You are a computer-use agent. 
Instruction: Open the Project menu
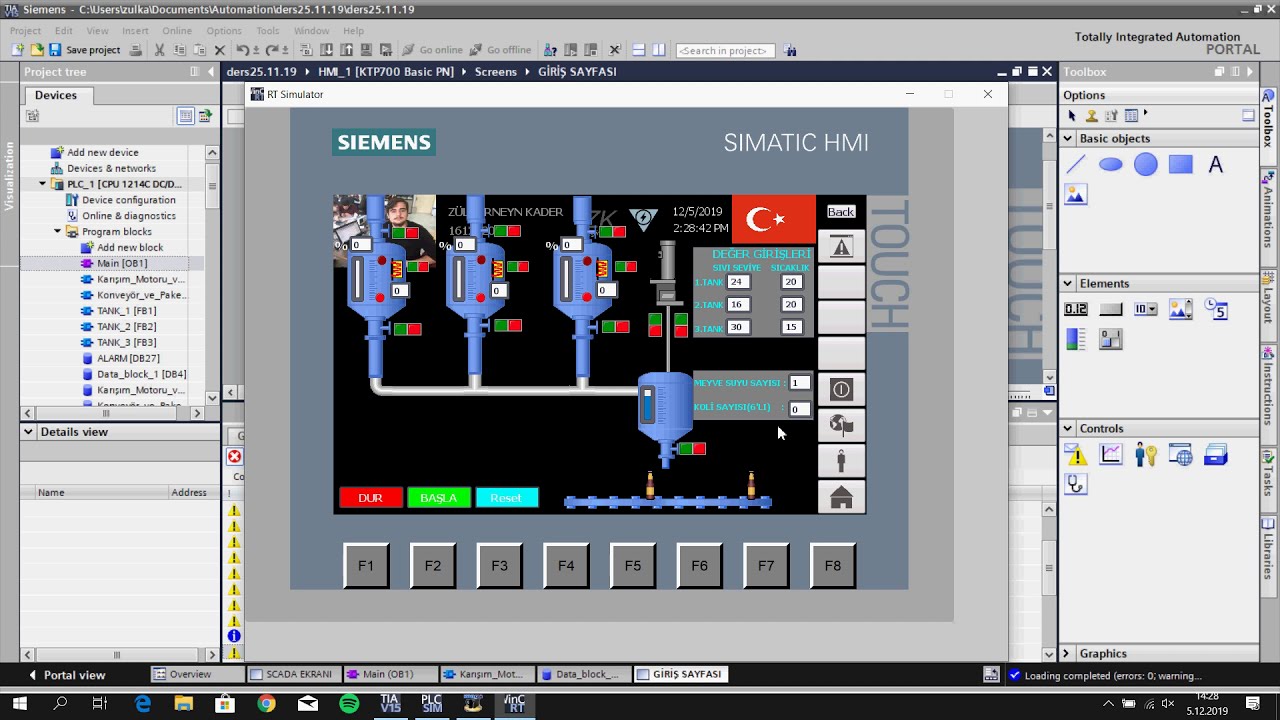click(25, 31)
